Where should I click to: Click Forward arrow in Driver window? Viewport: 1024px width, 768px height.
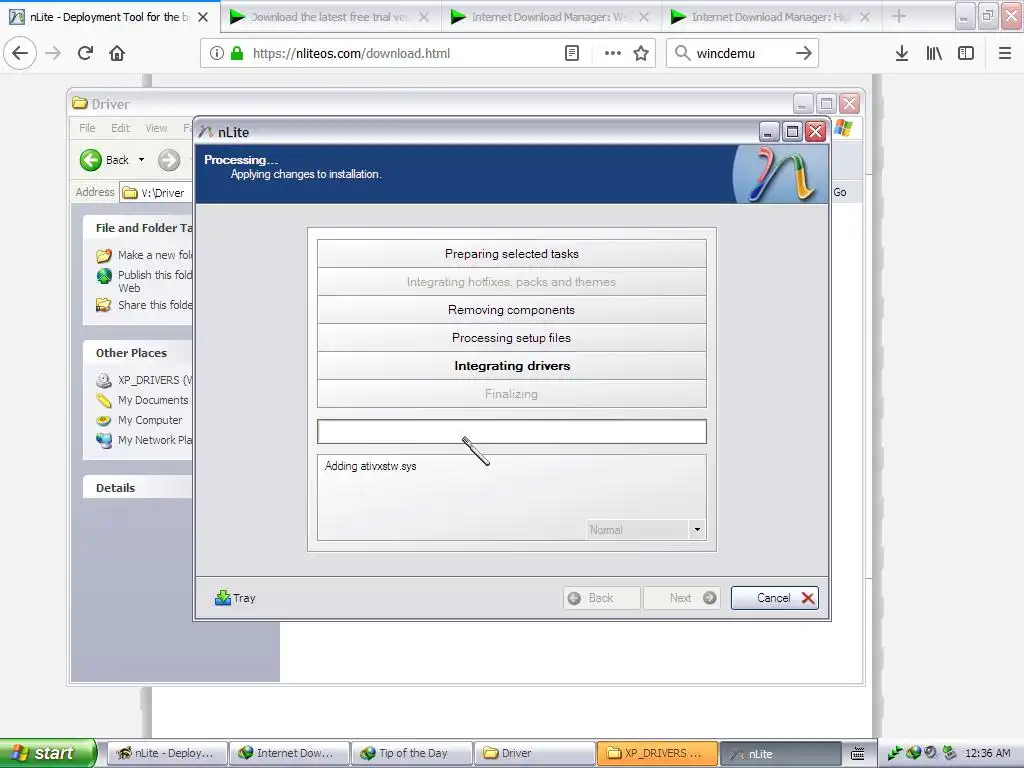[169, 160]
